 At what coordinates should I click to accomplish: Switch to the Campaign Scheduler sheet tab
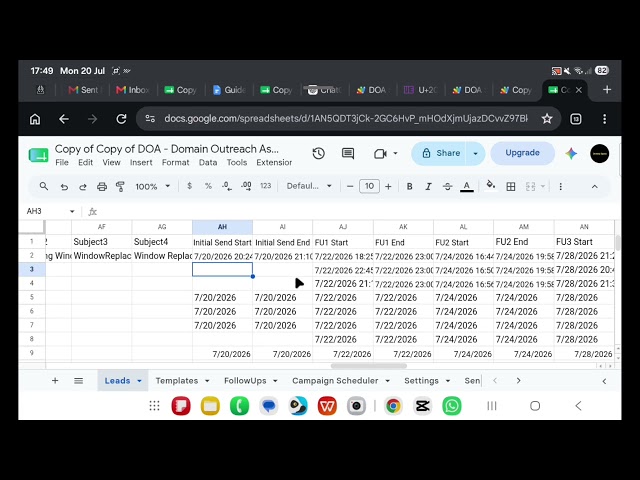click(x=335, y=381)
